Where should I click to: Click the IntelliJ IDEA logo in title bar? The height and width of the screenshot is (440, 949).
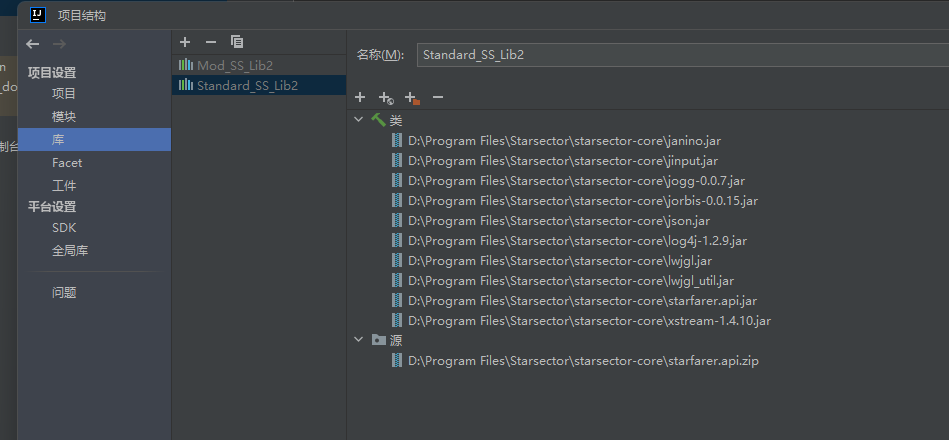37,15
